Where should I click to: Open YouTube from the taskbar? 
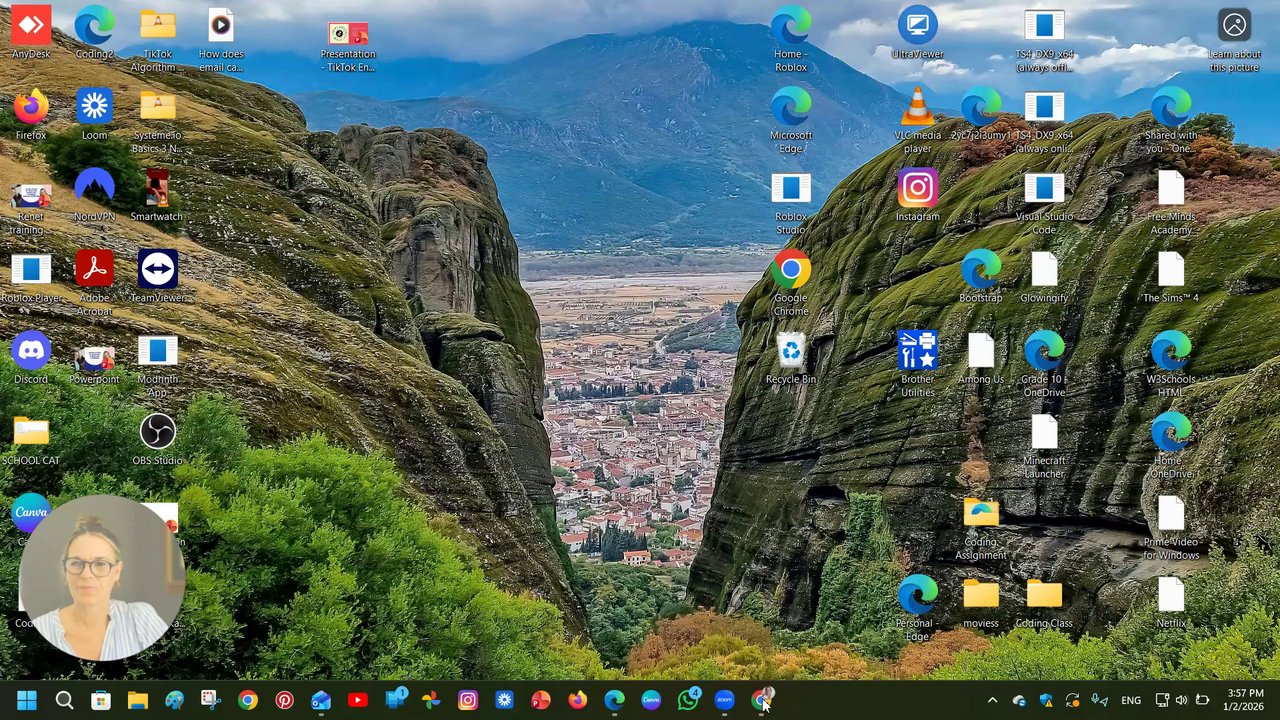(x=357, y=700)
